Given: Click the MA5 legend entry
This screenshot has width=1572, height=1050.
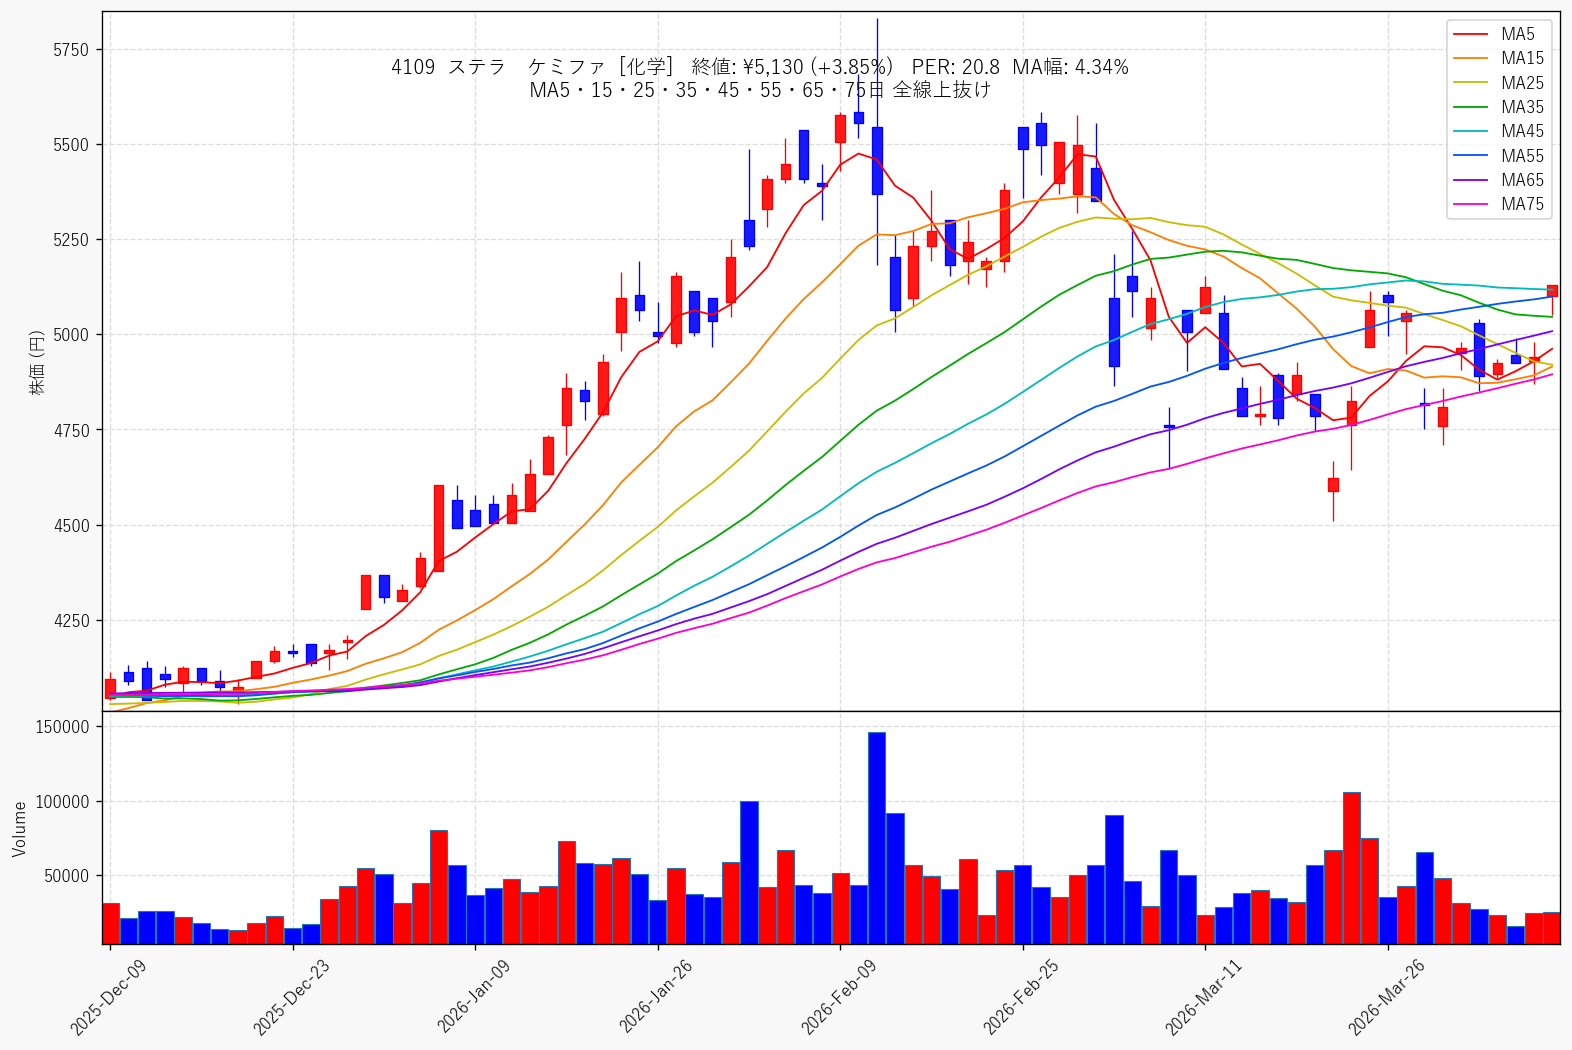Looking at the screenshot, I should tap(1498, 34).
